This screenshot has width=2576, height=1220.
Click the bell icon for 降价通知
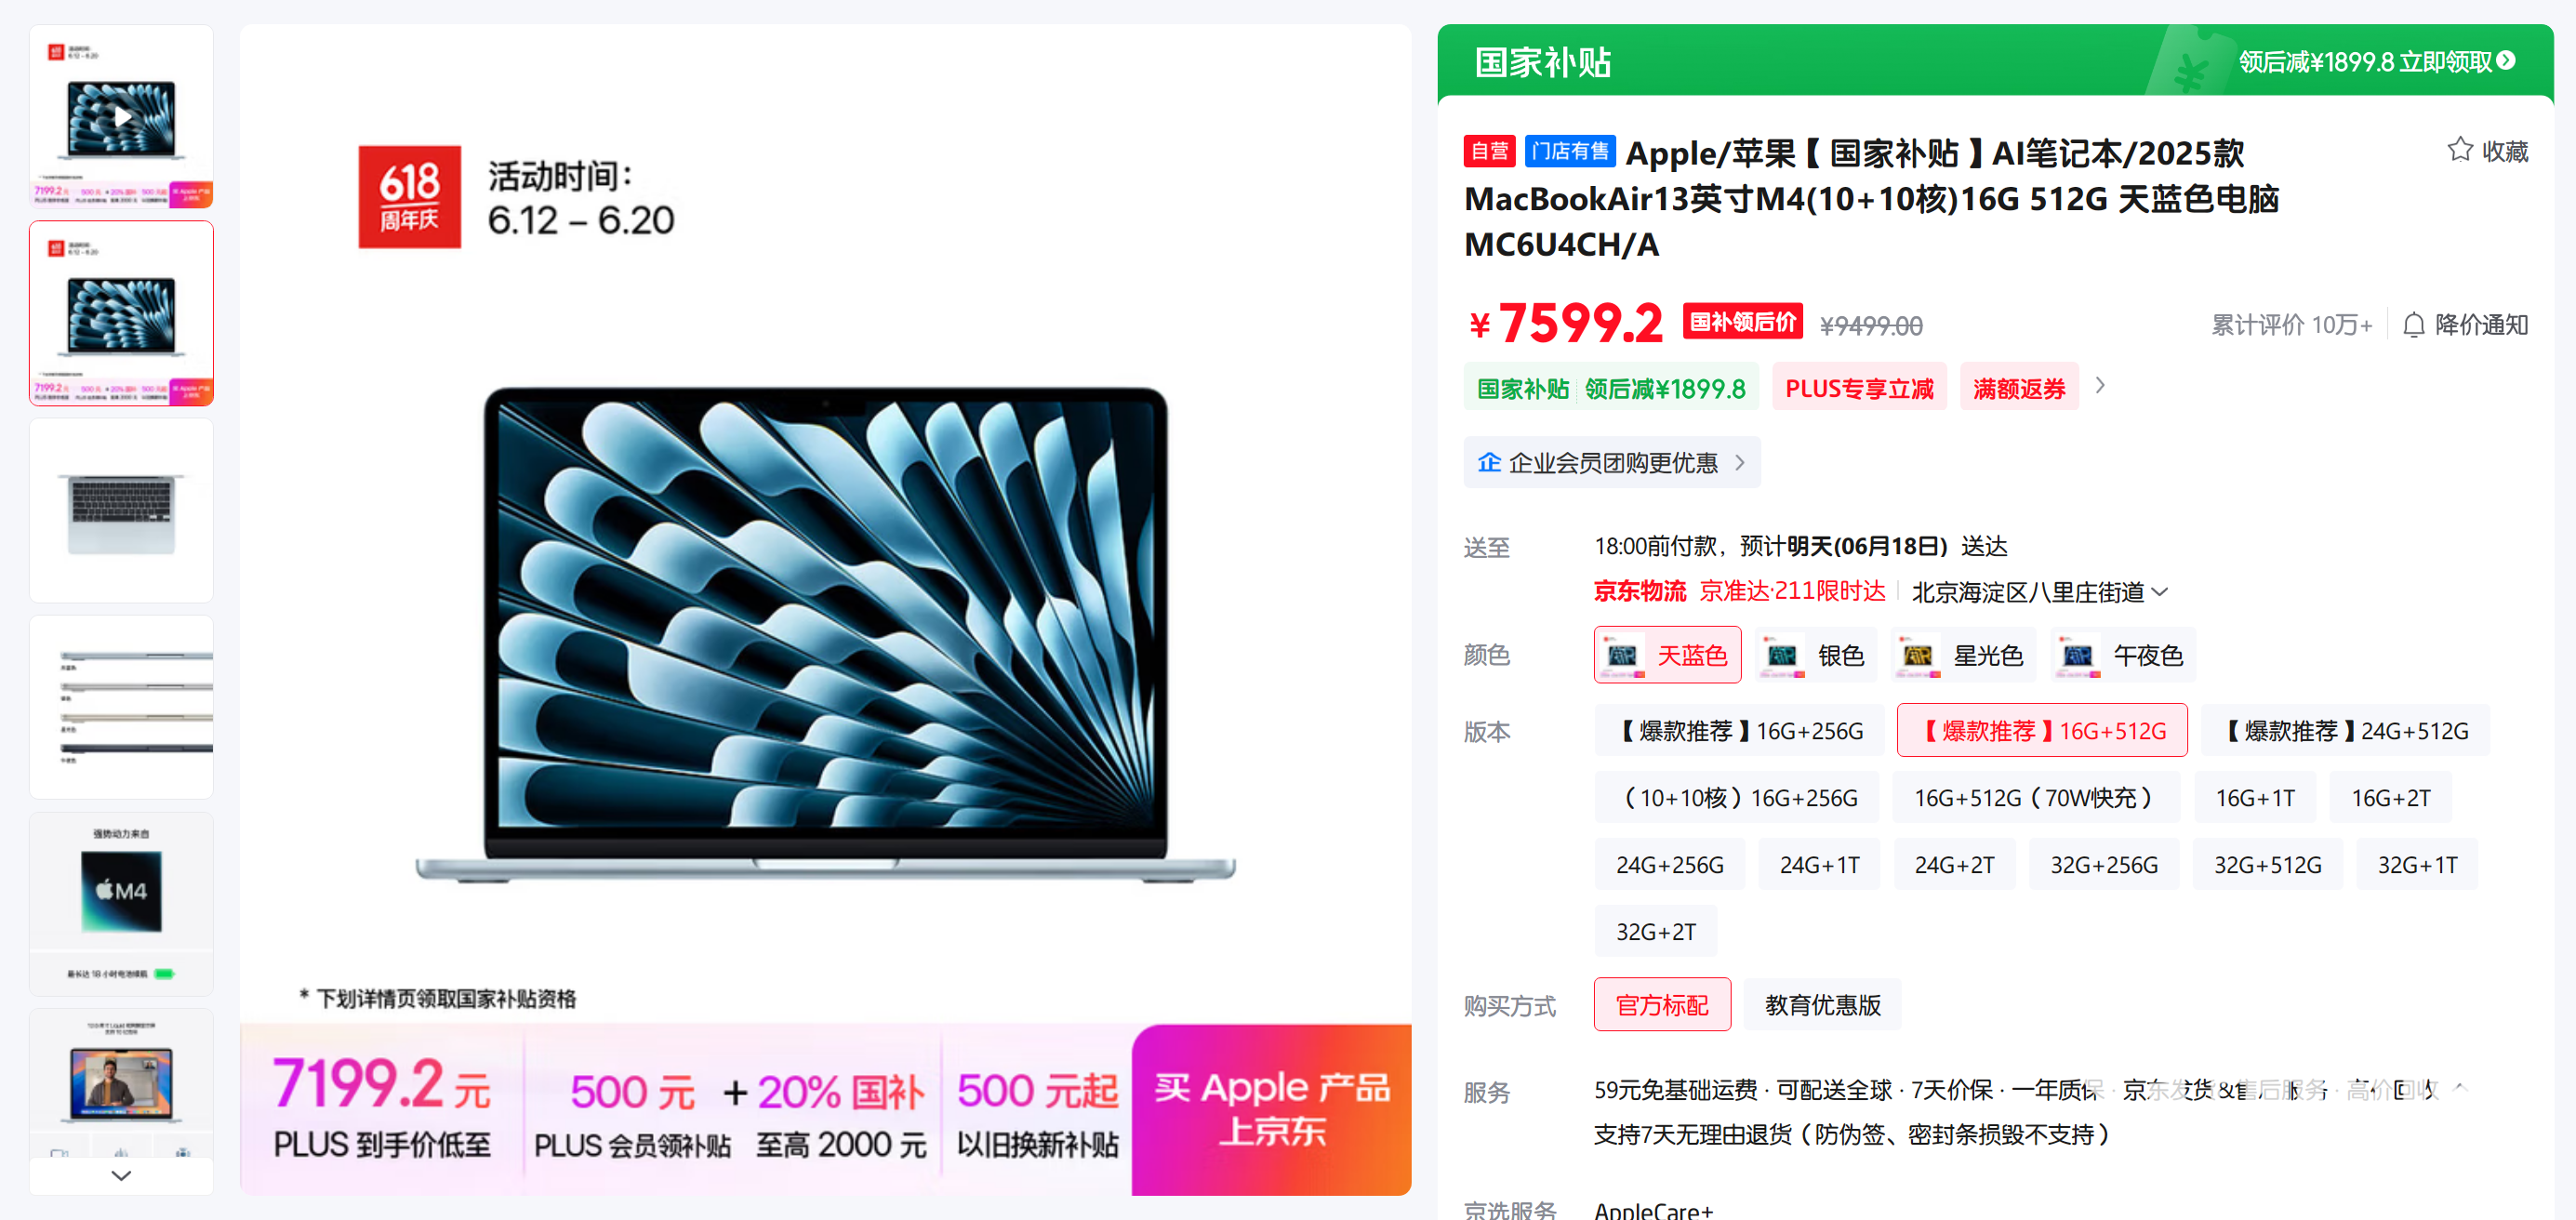click(x=2413, y=325)
